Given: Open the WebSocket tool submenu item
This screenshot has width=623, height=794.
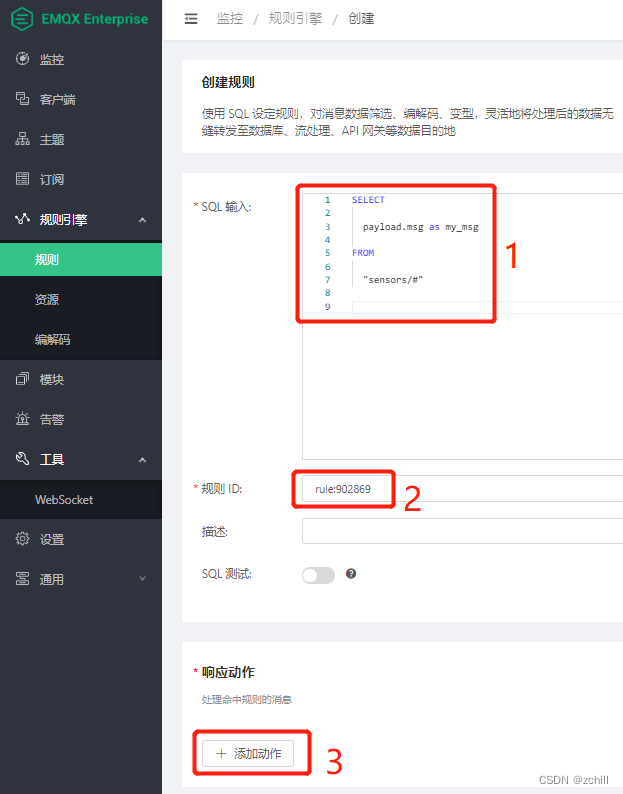Looking at the screenshot, I should coord(81,499).
